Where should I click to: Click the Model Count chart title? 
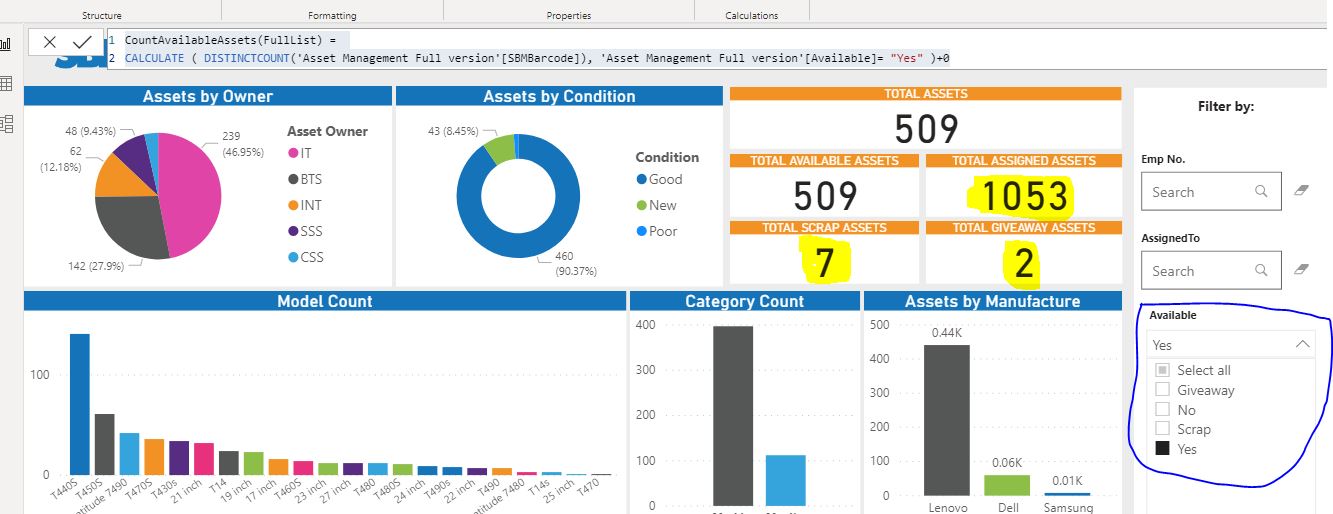(x=324, y=301)
